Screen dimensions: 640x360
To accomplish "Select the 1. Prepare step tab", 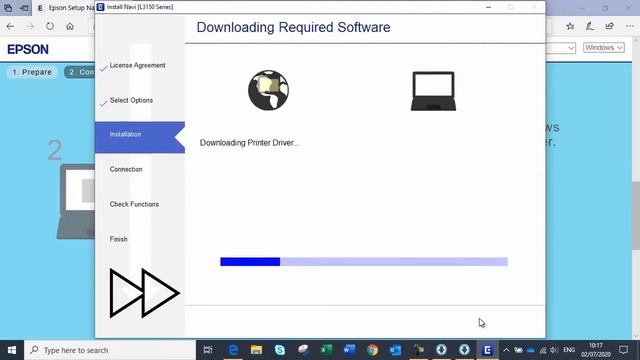I will click(32, 72).
